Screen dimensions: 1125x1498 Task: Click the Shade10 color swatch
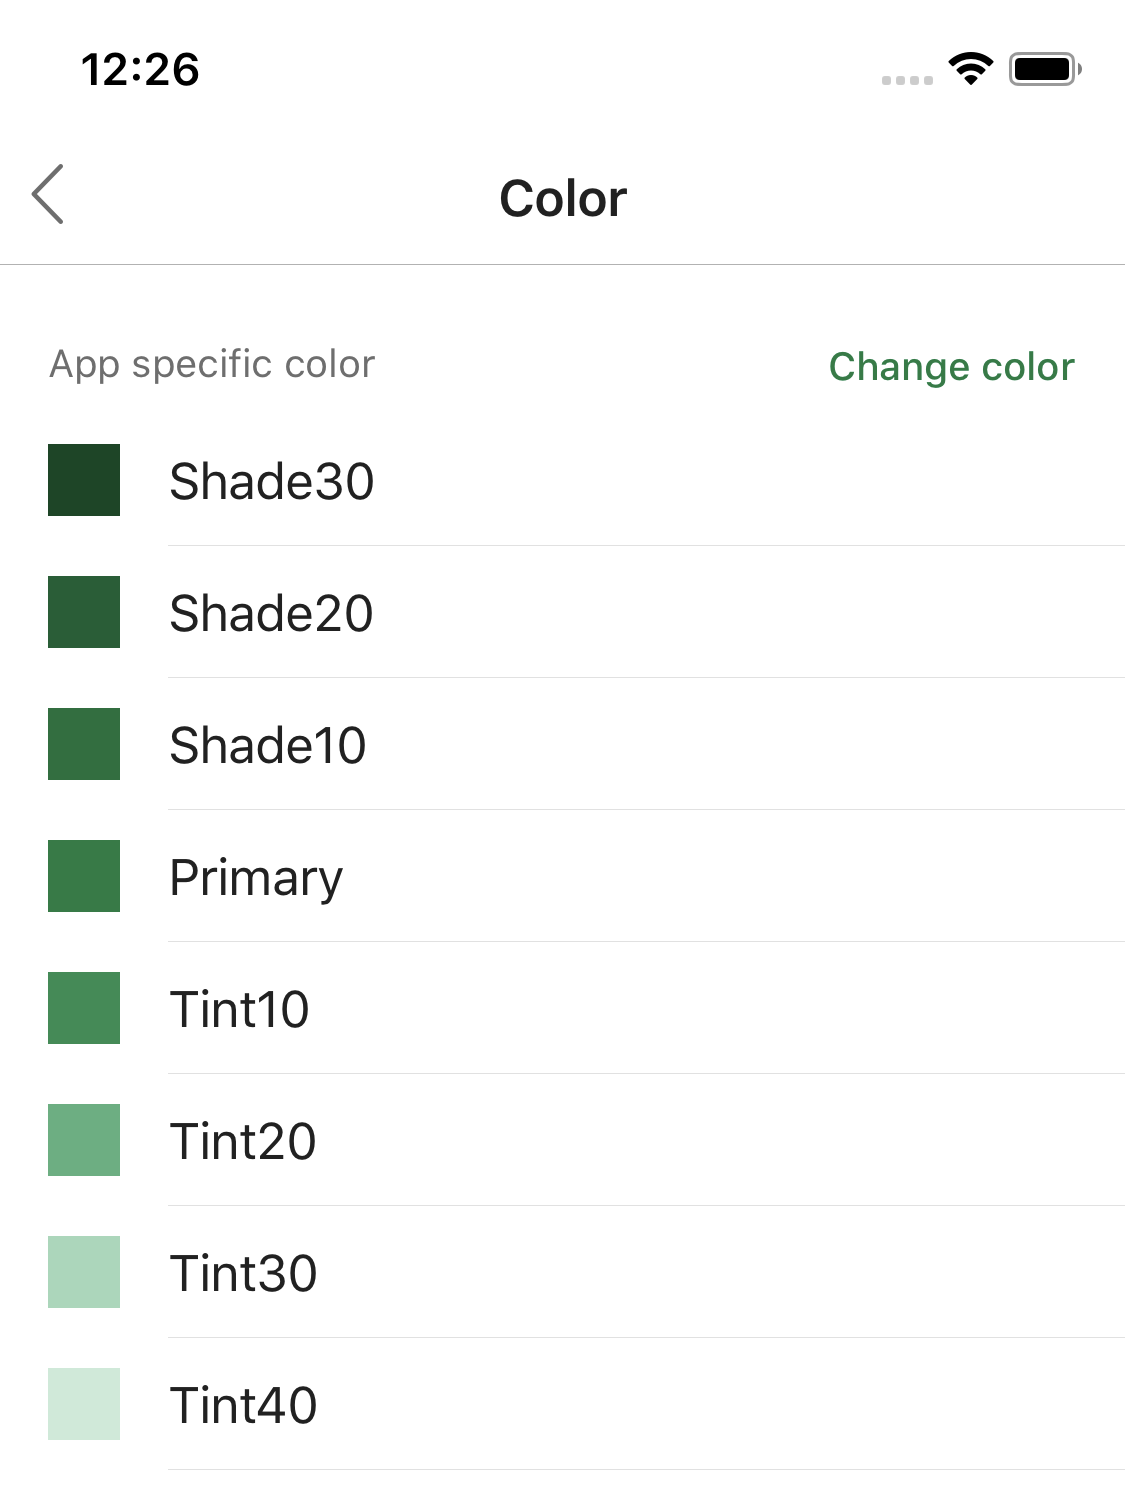pyautogui.click(x=83, y=744)
